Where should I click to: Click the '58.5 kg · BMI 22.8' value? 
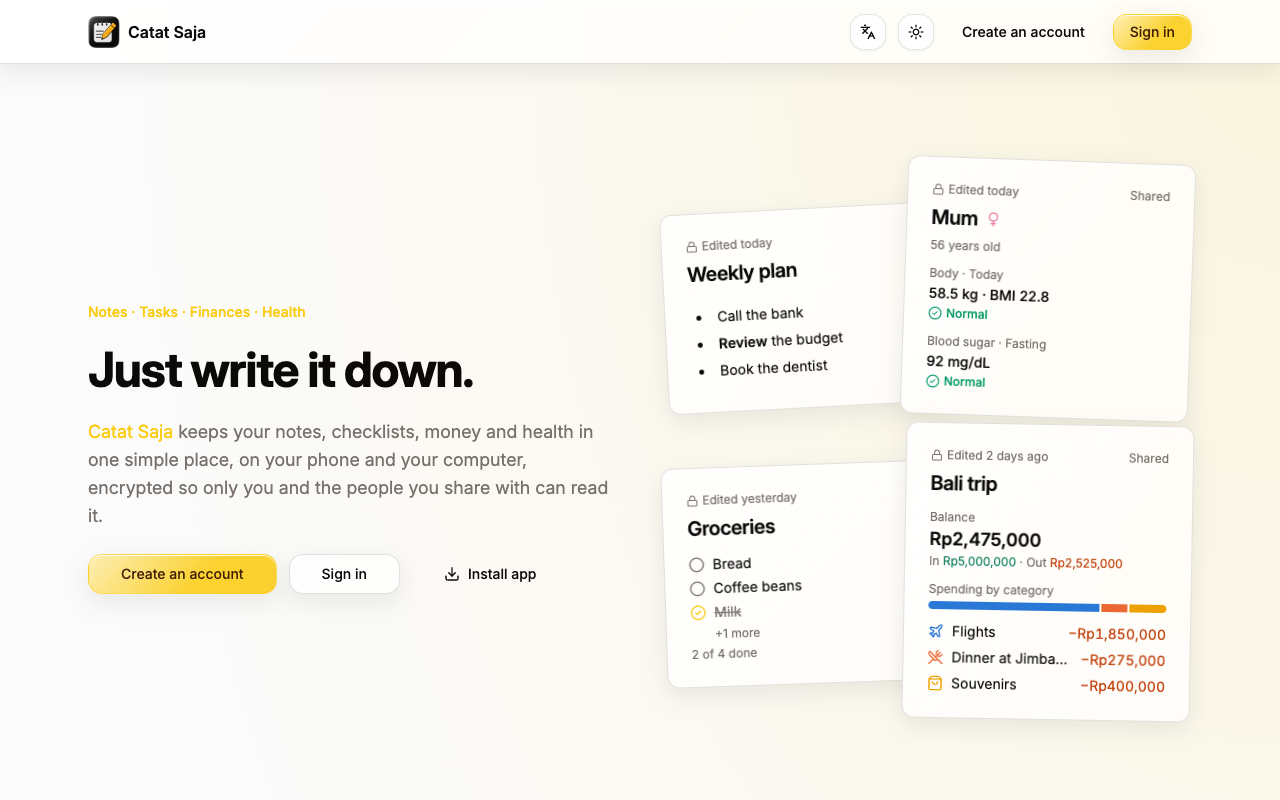989,294
